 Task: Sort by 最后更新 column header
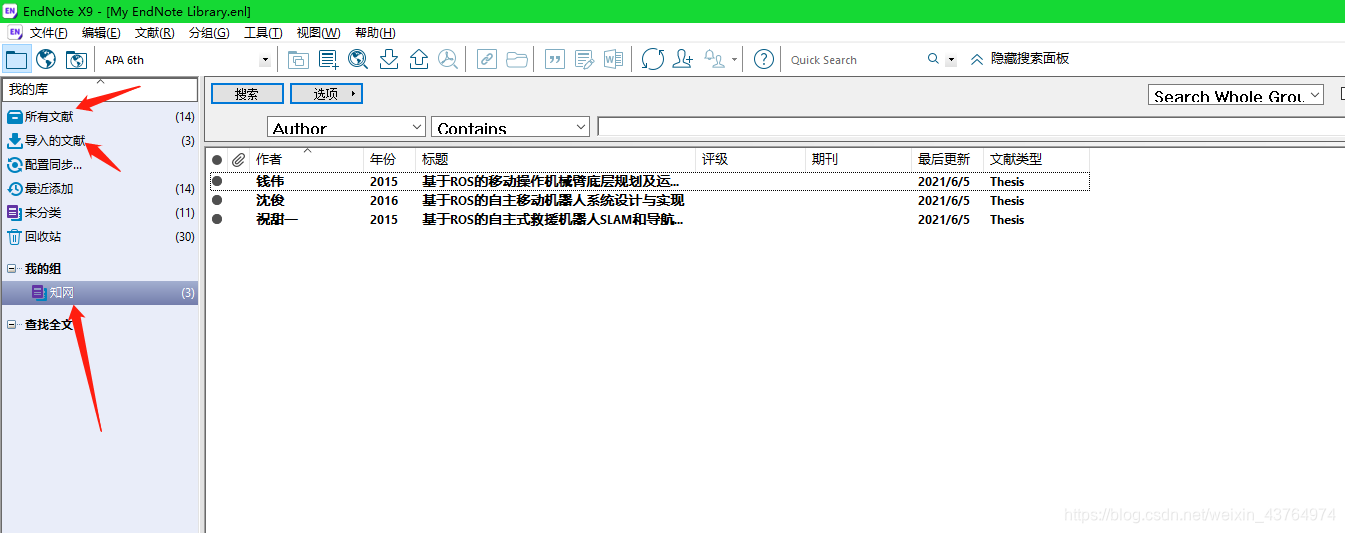(948, 159)
